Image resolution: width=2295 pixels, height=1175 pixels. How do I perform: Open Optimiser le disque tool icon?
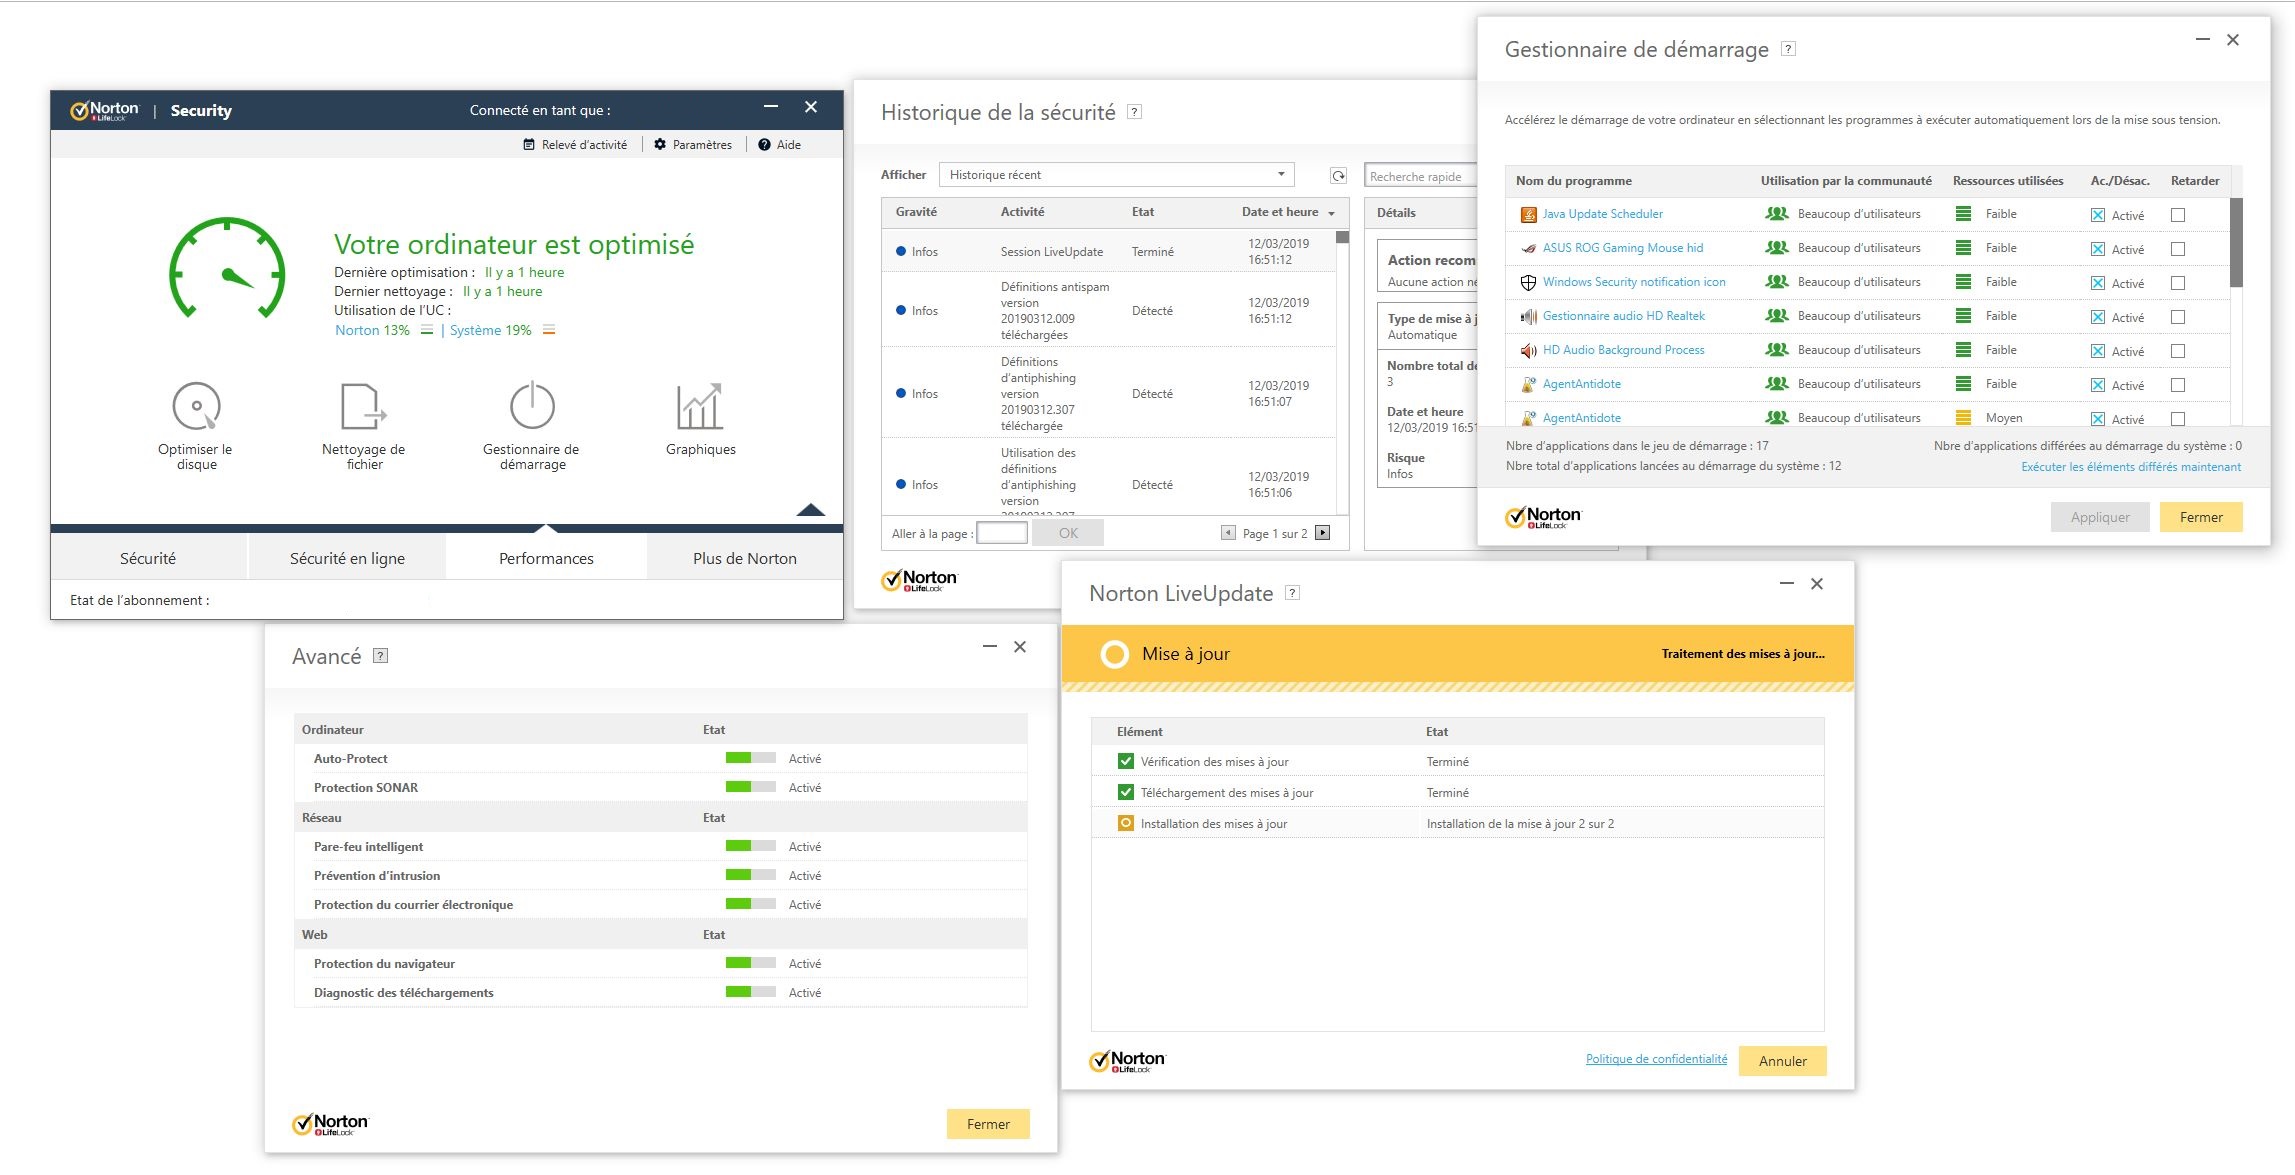(x=196, y=406)
